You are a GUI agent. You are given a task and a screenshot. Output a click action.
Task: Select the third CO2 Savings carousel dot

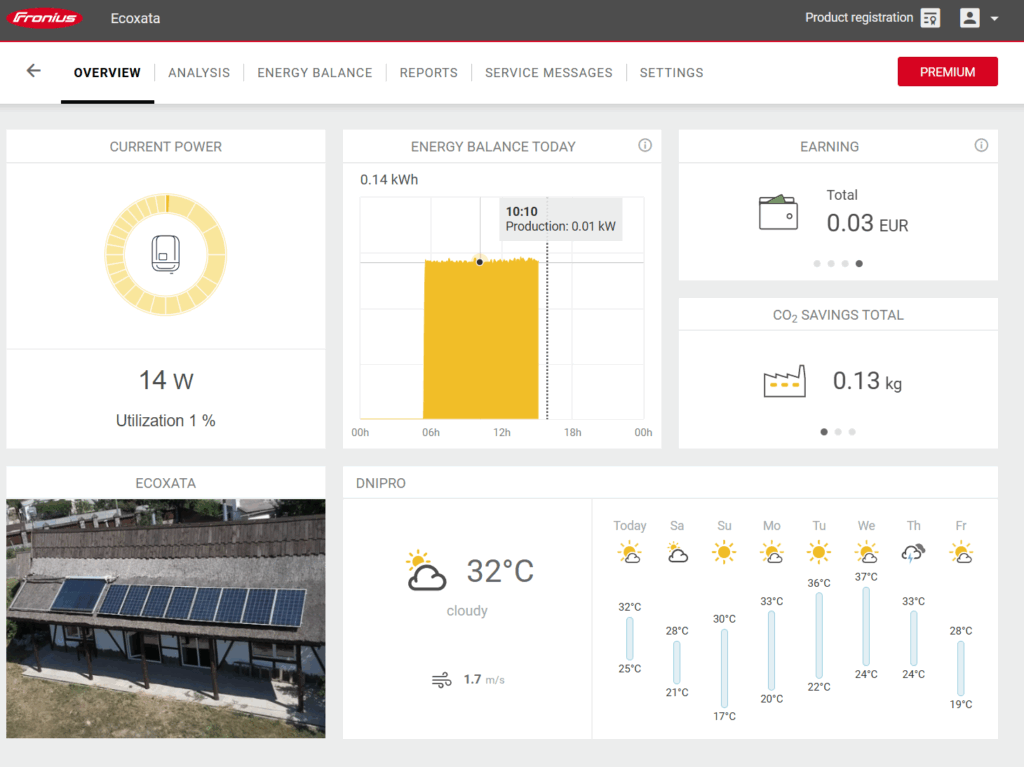tap(852, 432)
